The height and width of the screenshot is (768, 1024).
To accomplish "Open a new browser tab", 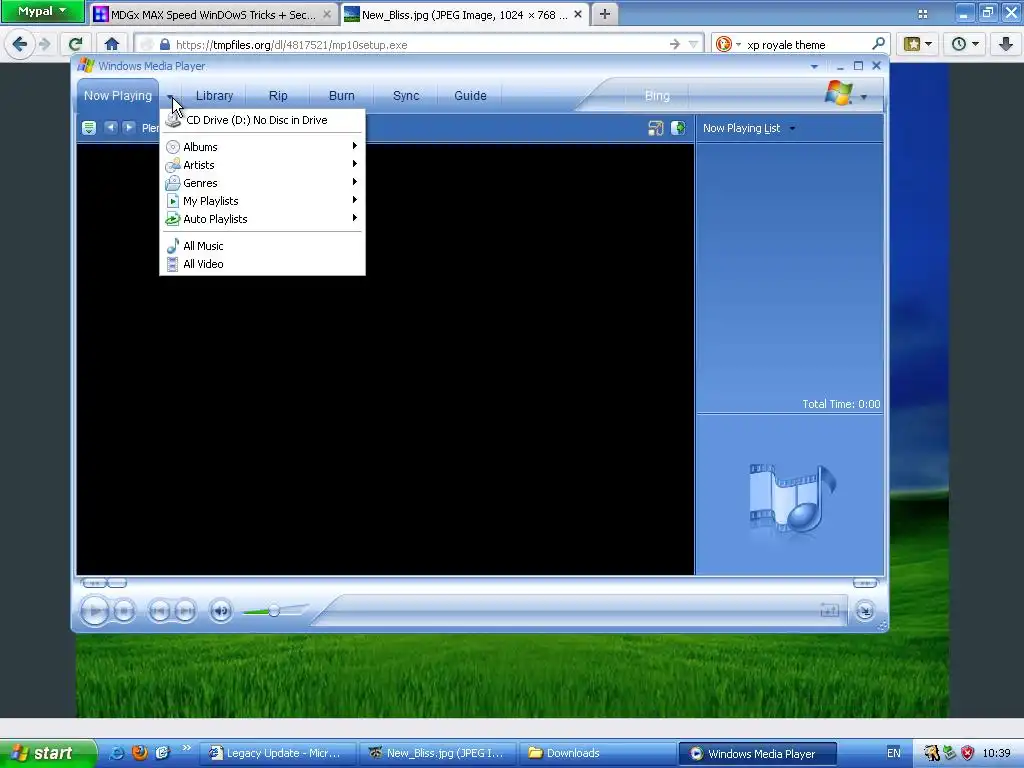I will pyautogui.click(x=605, y=14).
